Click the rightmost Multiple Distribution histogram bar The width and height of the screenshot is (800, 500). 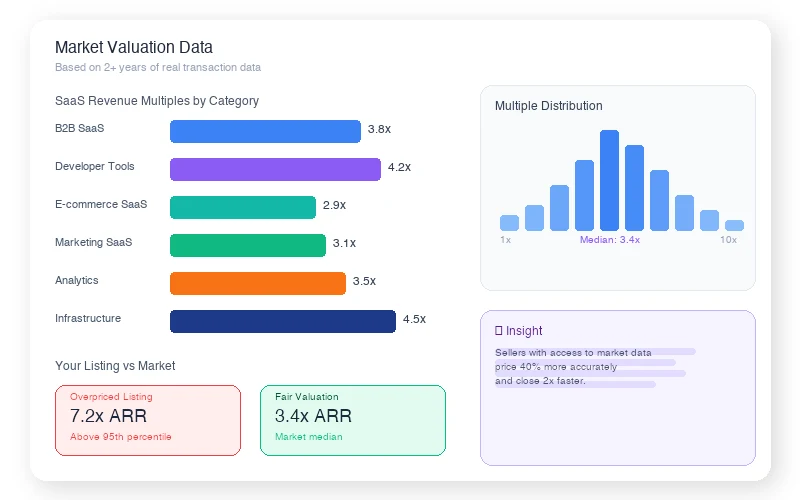click(734, 226)
